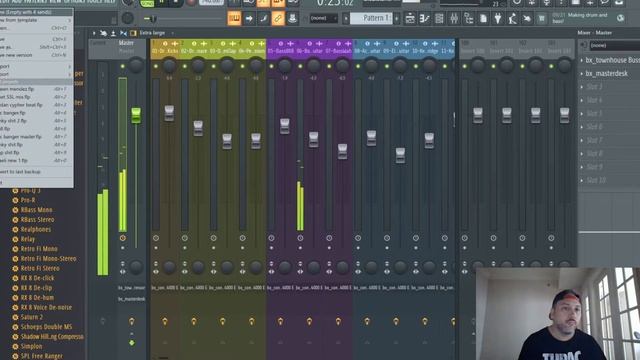640x360 pixels.
Task: Mute the 05-Bass808 track LED
Action: [271, 66]
